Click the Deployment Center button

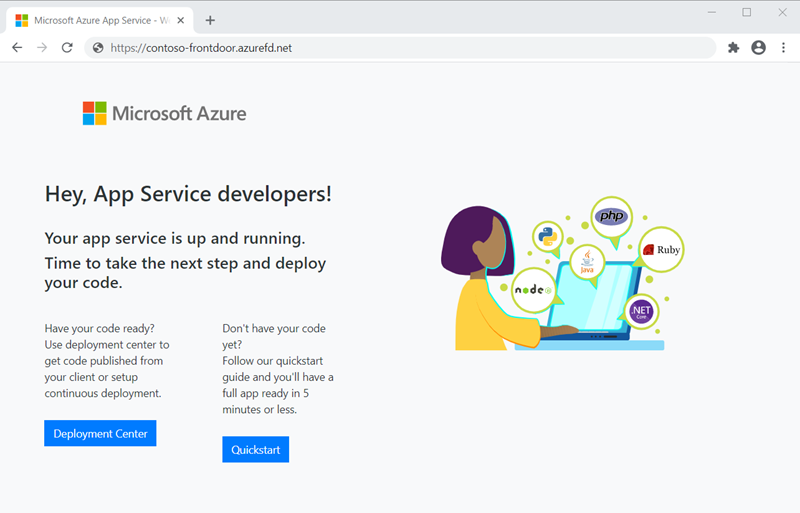[x=100, y=433]
